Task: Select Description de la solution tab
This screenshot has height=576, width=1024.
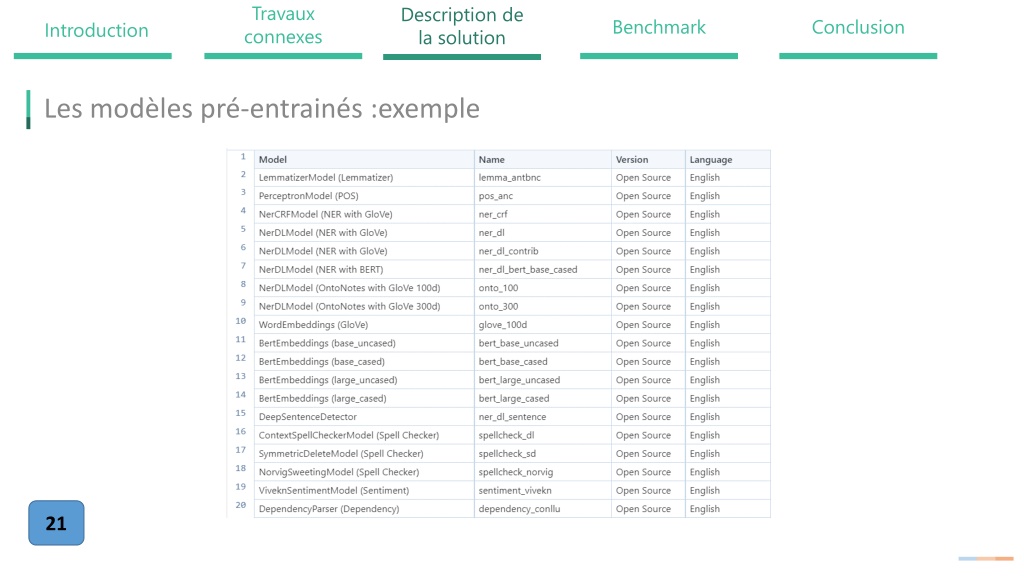Action: pos(462,26)
